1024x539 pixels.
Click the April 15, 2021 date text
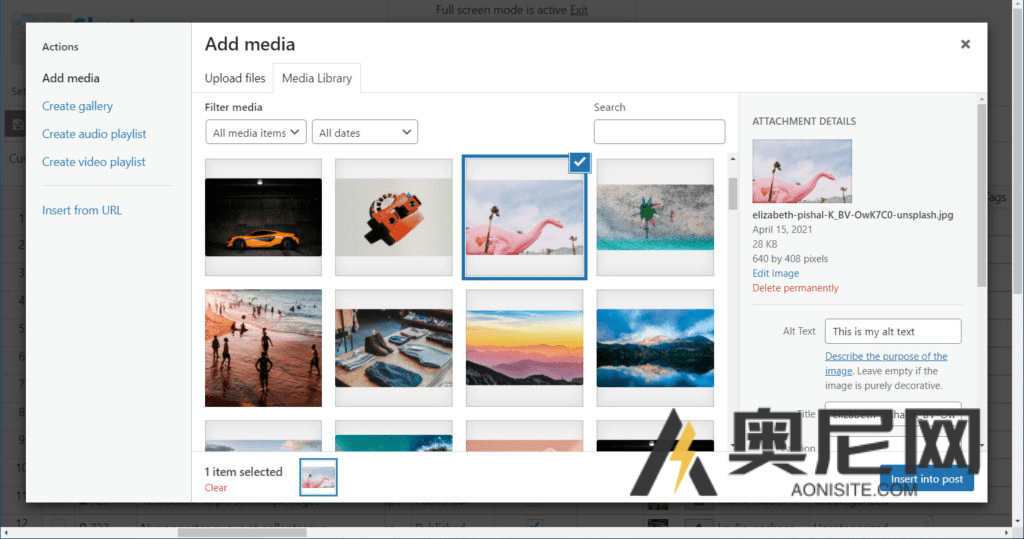pyautogui.click(x=782, y=229)
